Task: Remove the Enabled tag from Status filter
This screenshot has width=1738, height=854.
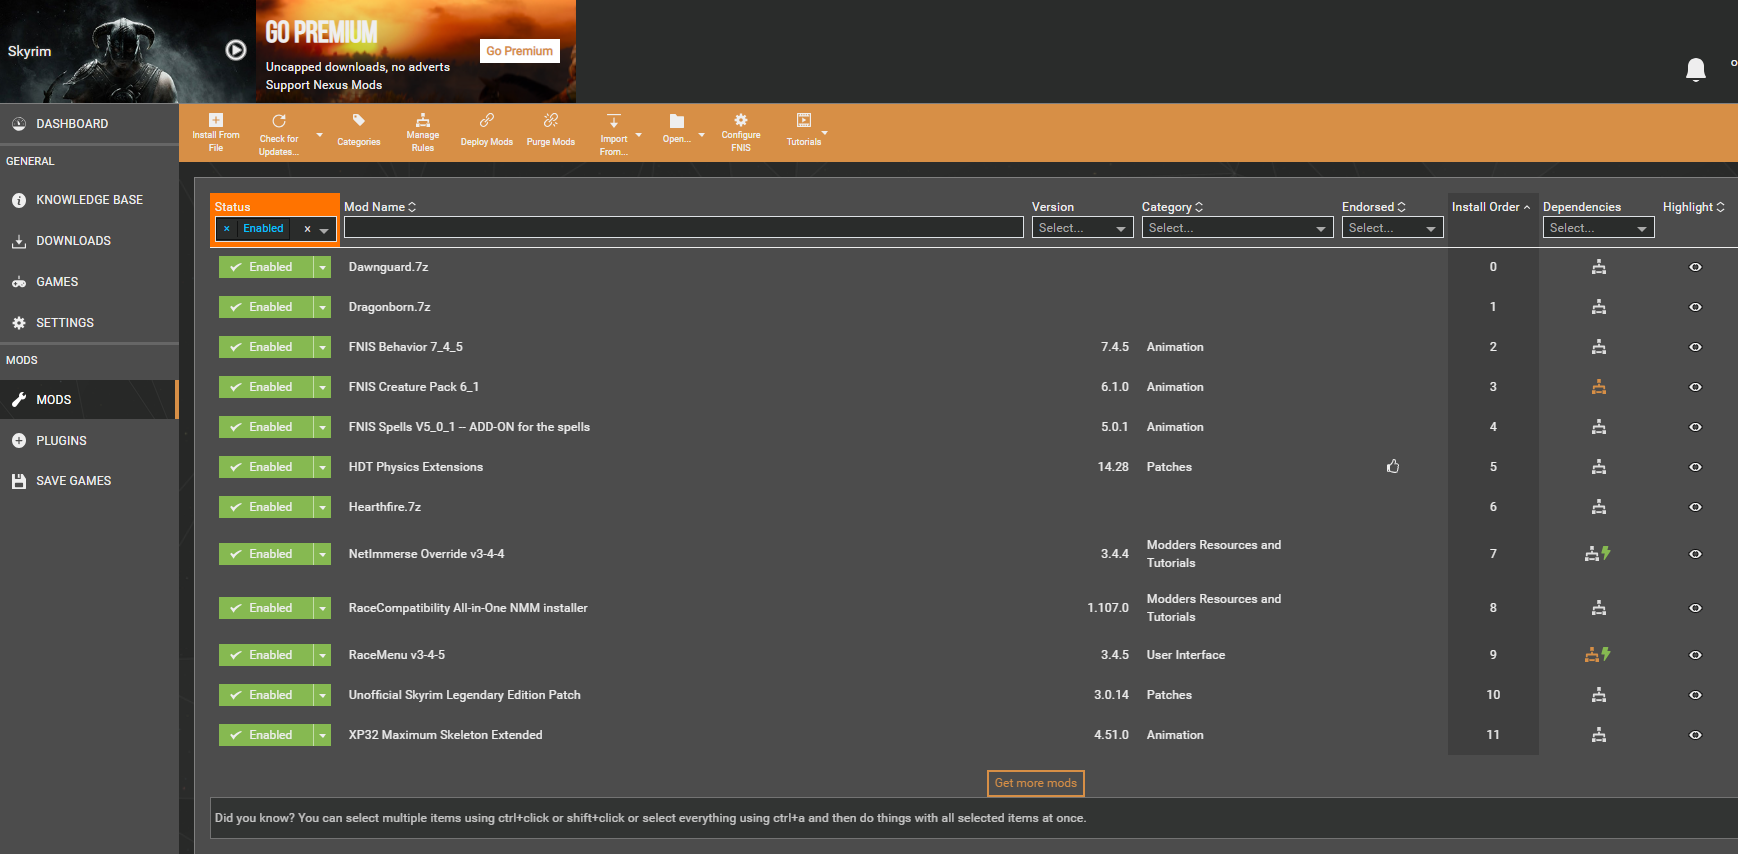Action: coord(227,229)
